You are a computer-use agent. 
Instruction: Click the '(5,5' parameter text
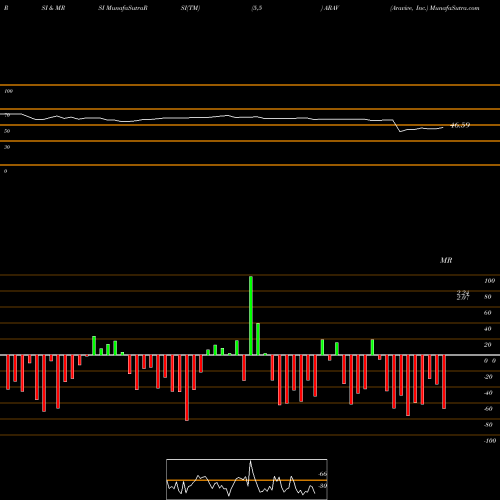click(257, 8)
